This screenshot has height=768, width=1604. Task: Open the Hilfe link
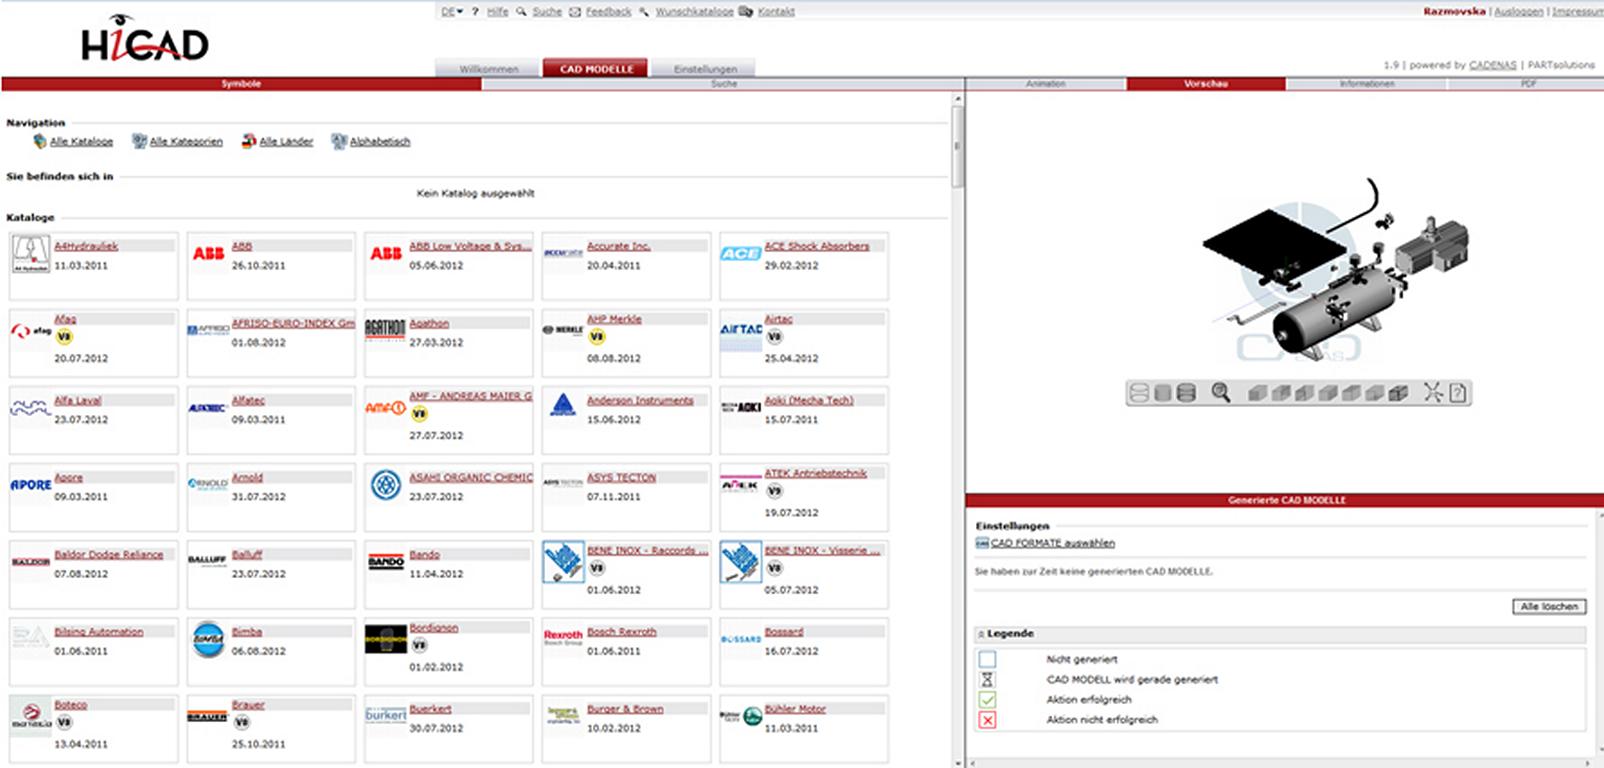(x=498, y=12)
